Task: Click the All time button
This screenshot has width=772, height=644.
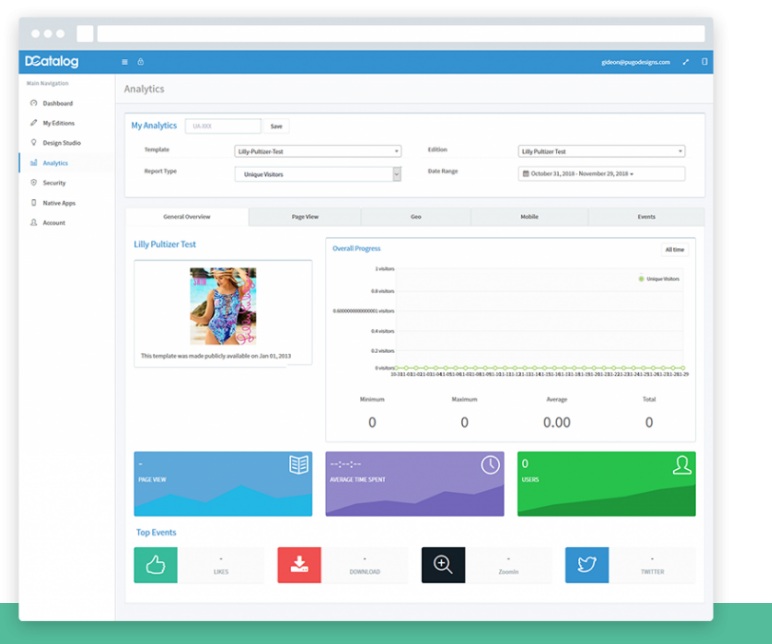Action: 674,249
